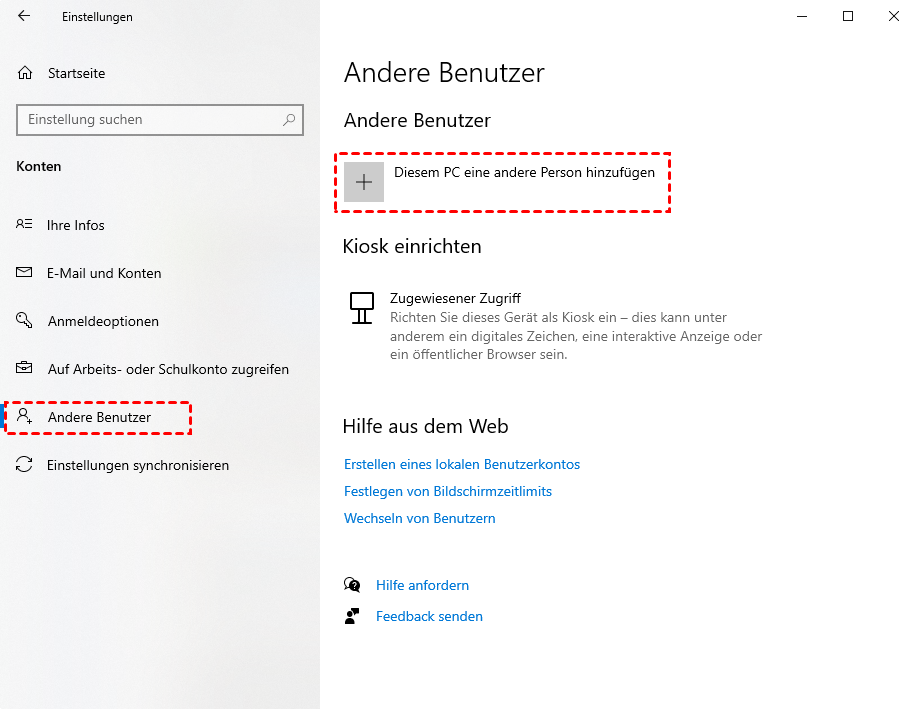Click the briefcase icon for Arbeitskonto

pyautogui.click(x=25, y=369)
